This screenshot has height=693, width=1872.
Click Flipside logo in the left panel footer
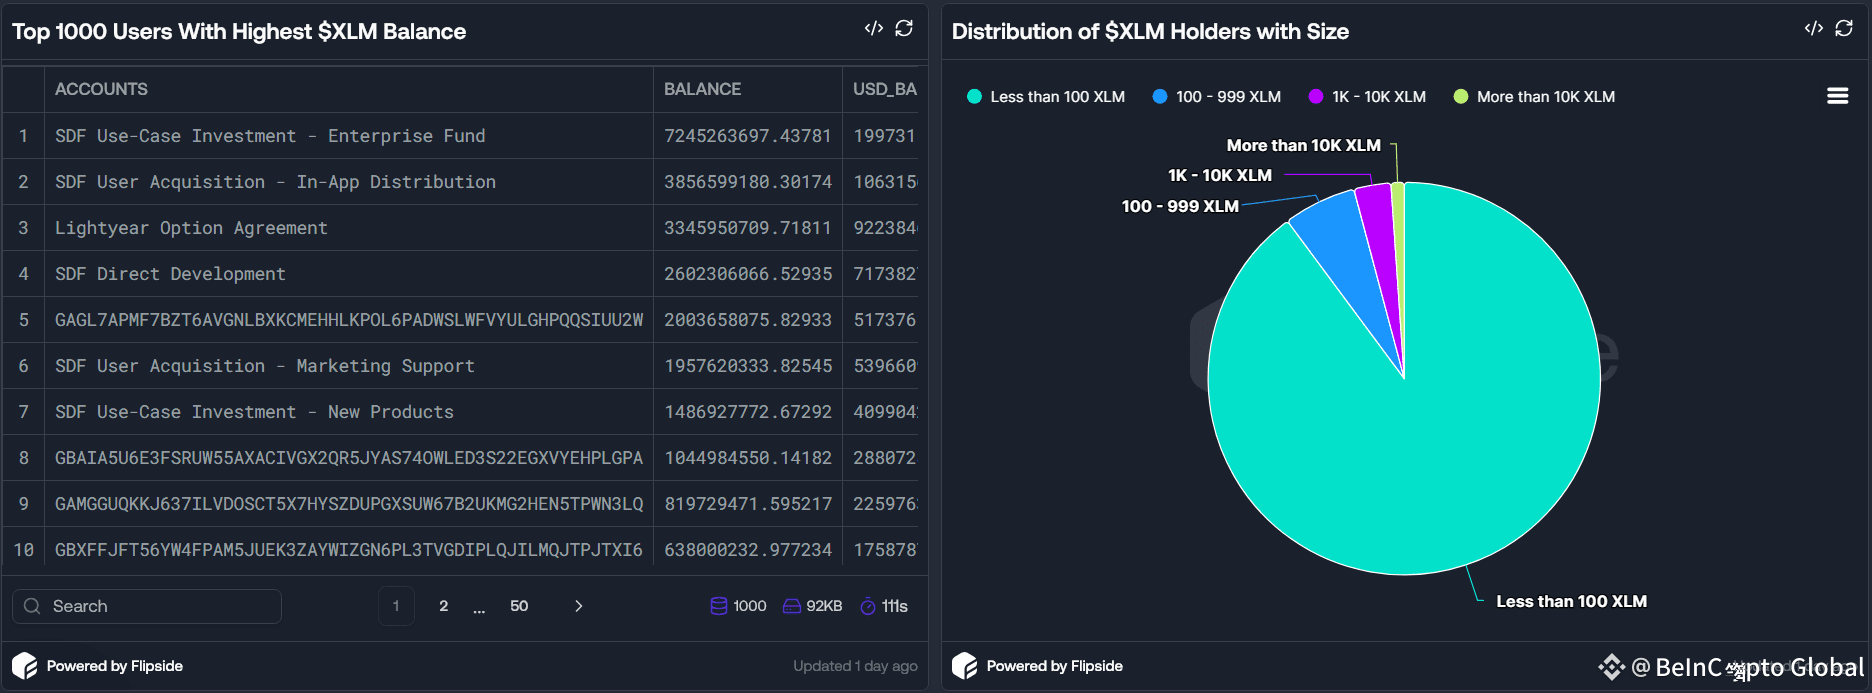tap(25, 666)
